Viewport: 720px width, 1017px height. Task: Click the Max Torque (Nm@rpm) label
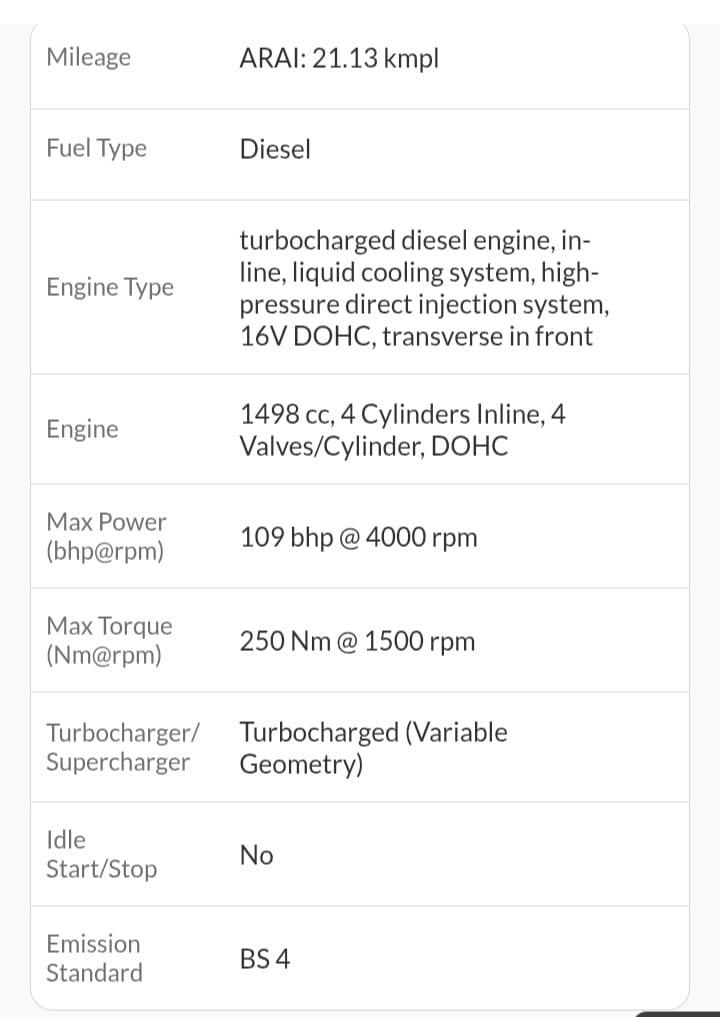[109, 640]
